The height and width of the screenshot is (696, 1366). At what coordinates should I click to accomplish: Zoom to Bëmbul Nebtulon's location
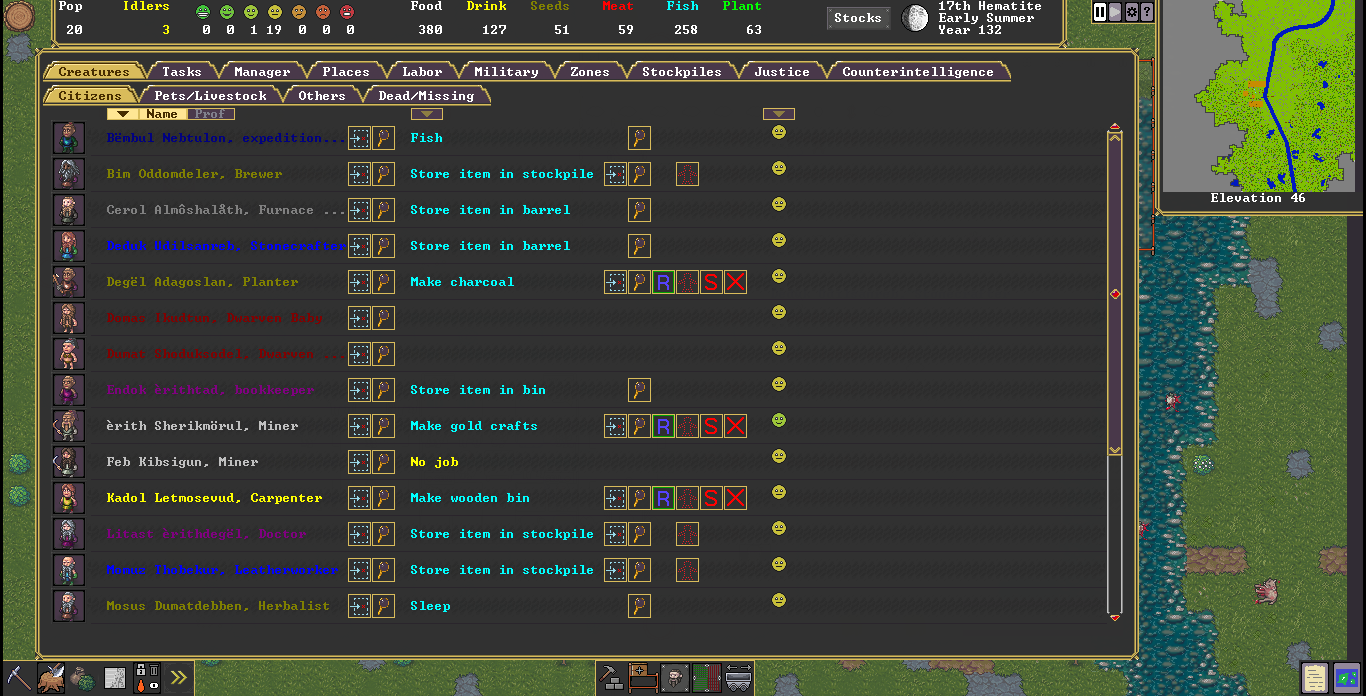[x=359, y=138]
